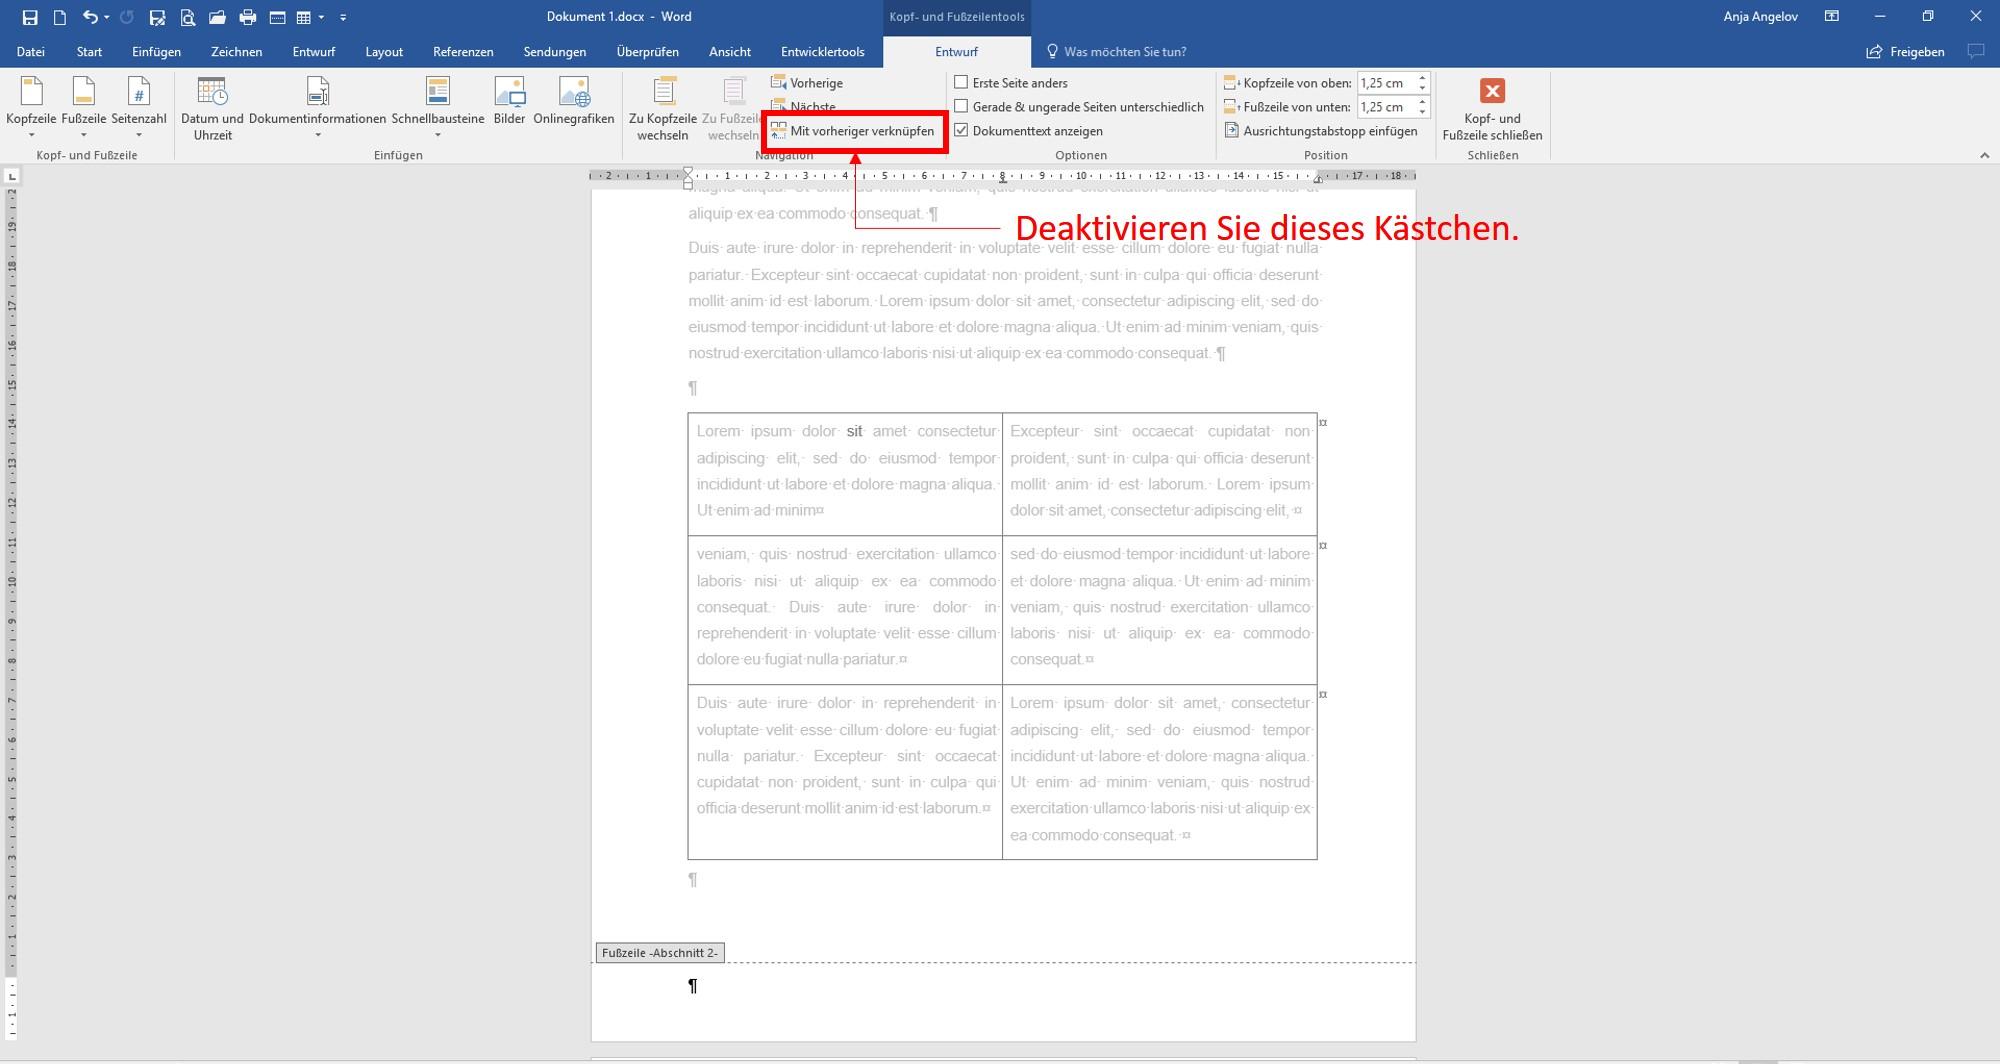
Task: Click the Save As icon with pencil
Action: 157,17
